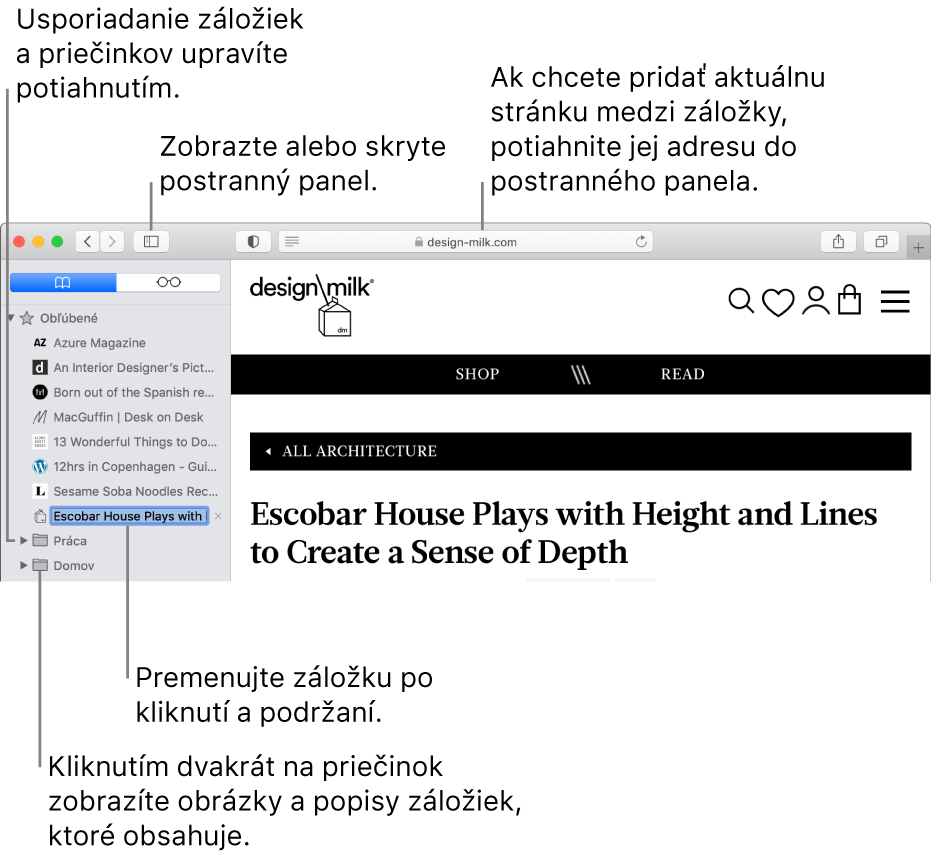
Task: Switch to the Reading List glasses segment
Action: [x=167, y=282]
